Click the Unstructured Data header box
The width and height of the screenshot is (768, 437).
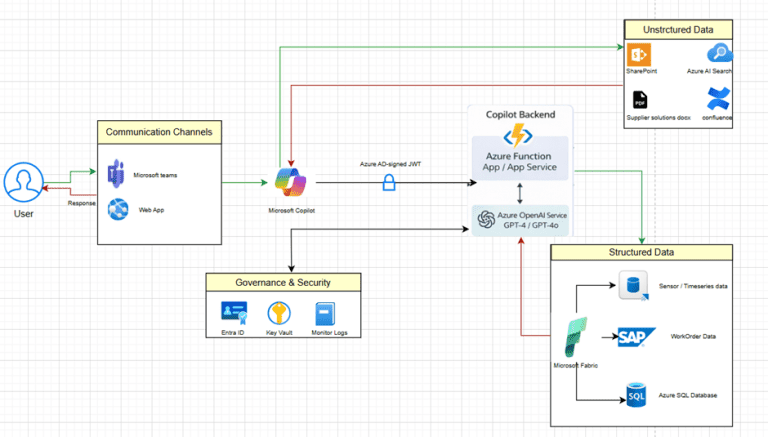678,30
